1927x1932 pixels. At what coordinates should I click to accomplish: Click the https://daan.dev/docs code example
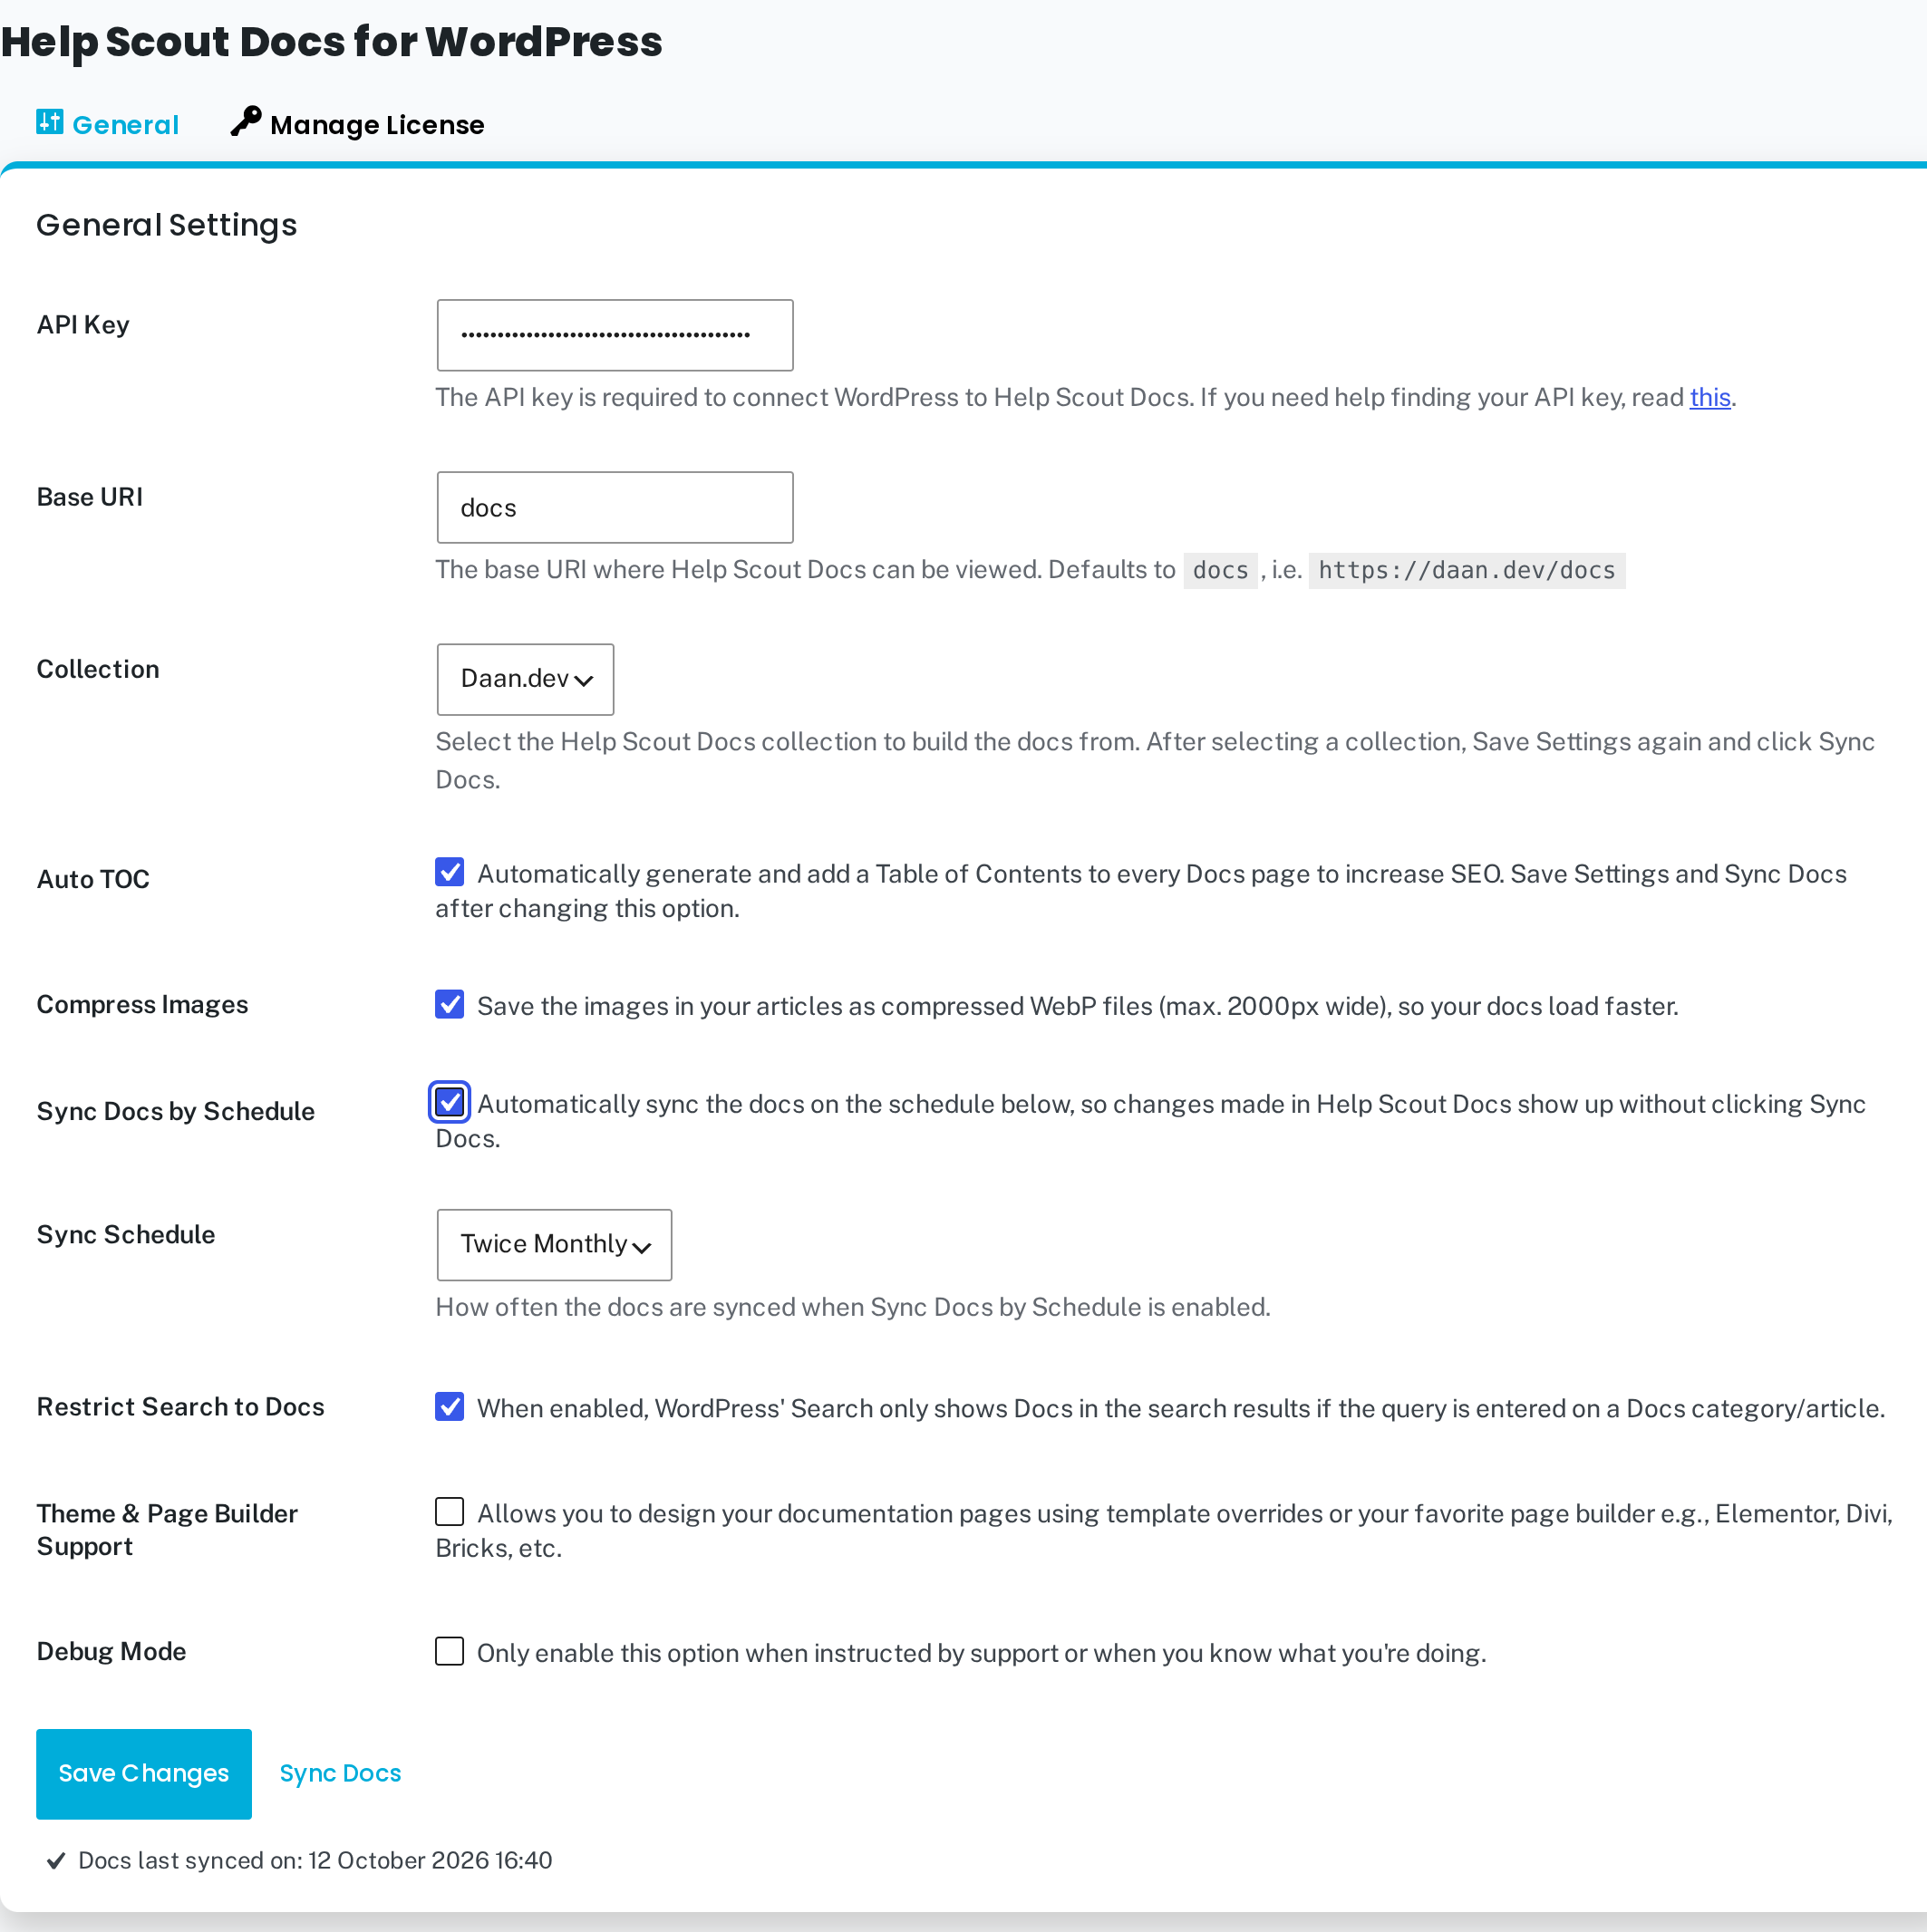coord(1467,570)
